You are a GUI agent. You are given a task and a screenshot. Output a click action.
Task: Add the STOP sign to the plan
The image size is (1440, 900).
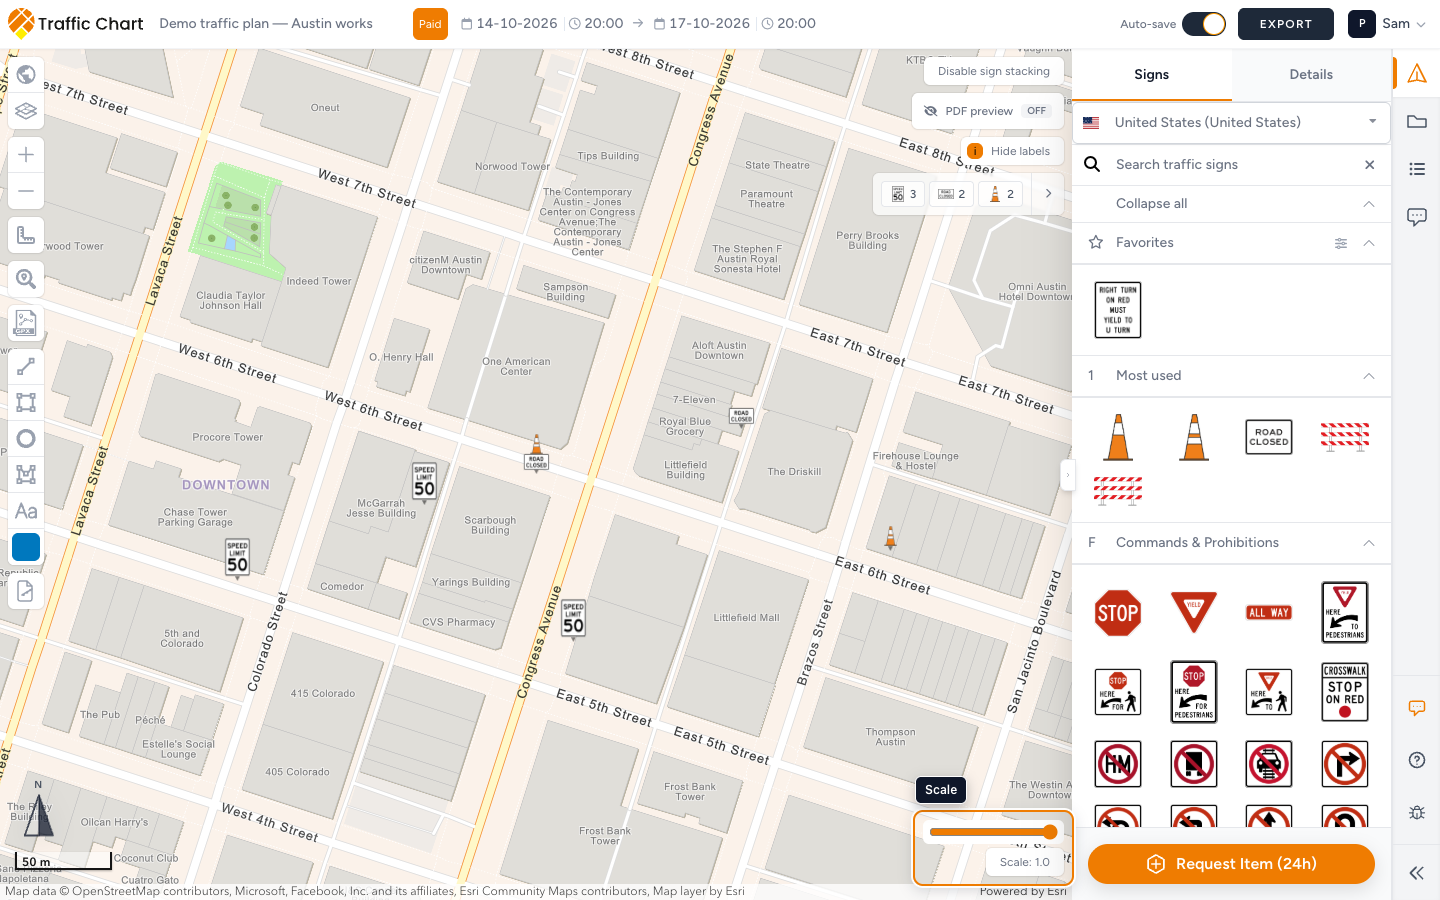[x=1118, y=613]
